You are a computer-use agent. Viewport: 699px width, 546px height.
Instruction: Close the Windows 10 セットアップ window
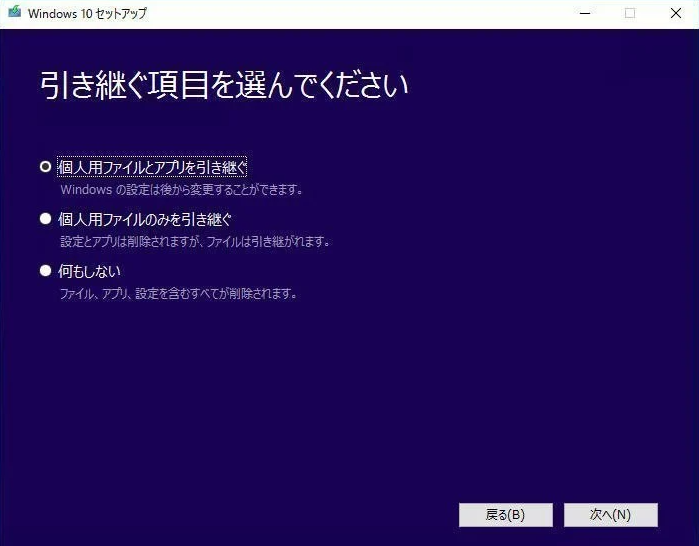[676, 13]
